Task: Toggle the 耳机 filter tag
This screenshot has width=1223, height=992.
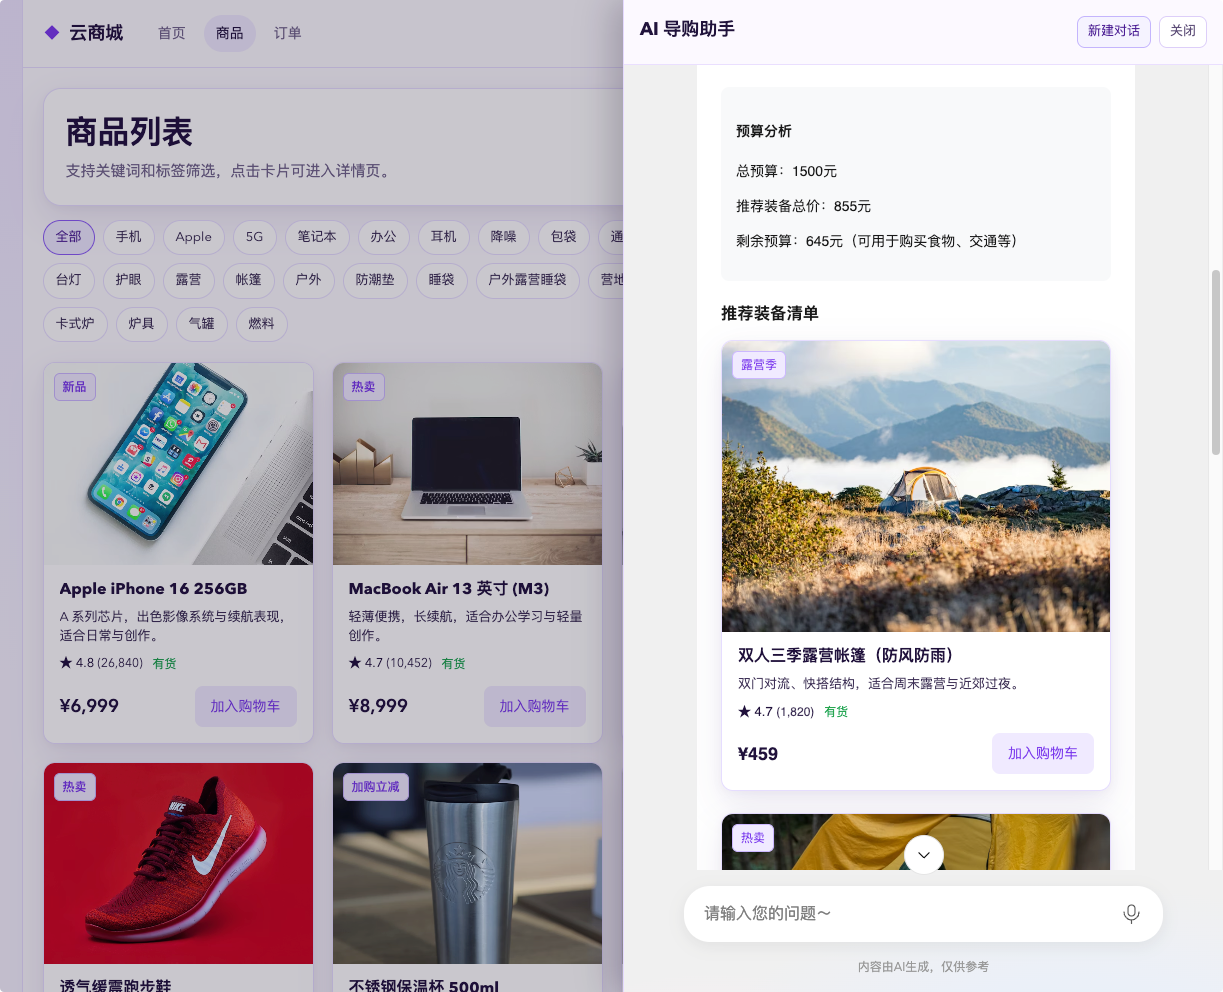Action: (x=444, y=237)
